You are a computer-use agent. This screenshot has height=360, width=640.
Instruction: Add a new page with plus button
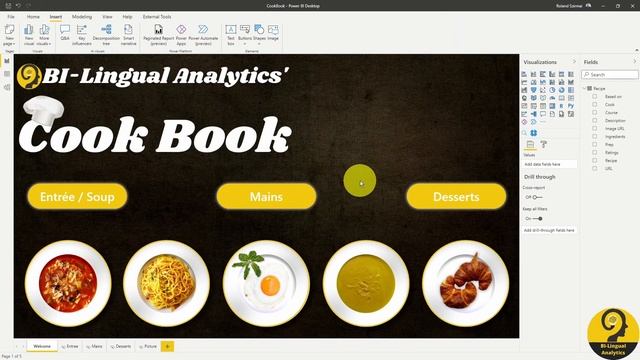(167, 346)
